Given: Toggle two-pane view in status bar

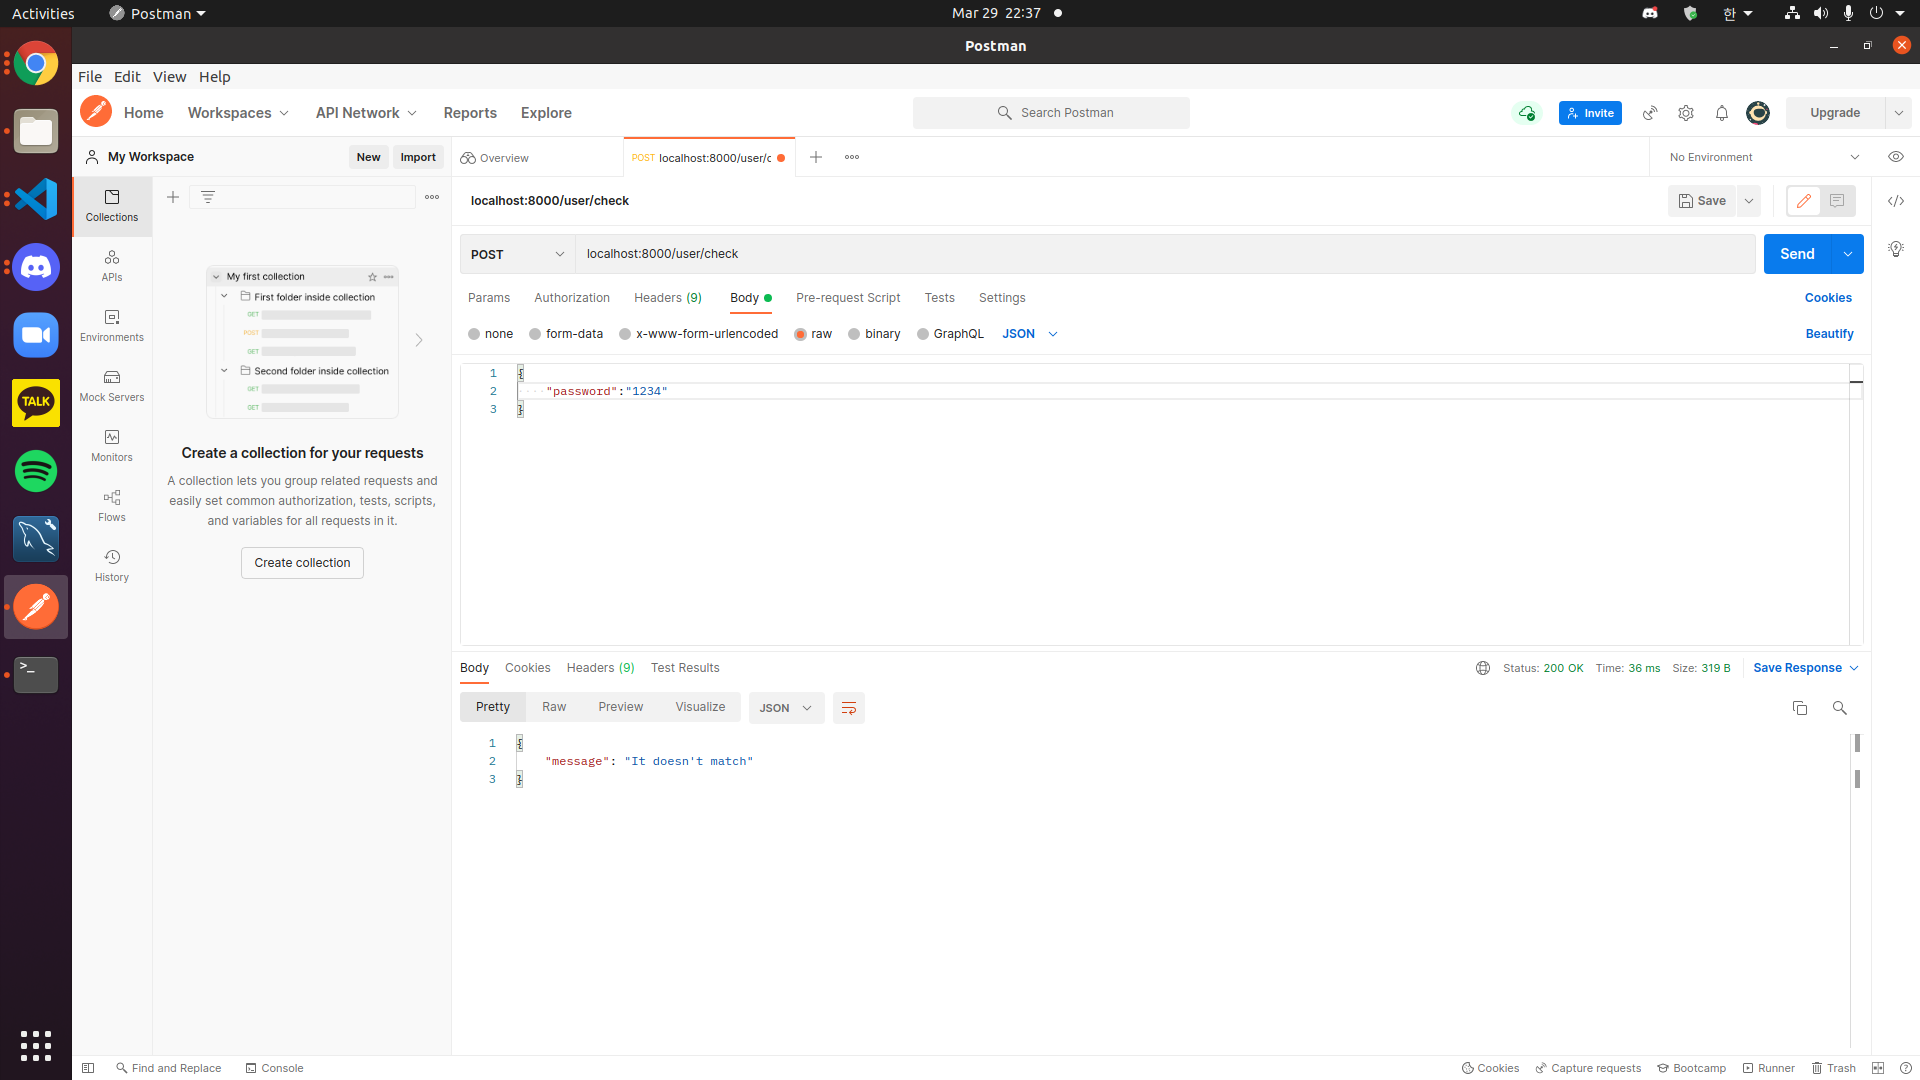Looking at the screenshot, I should coord(1878,1068).
